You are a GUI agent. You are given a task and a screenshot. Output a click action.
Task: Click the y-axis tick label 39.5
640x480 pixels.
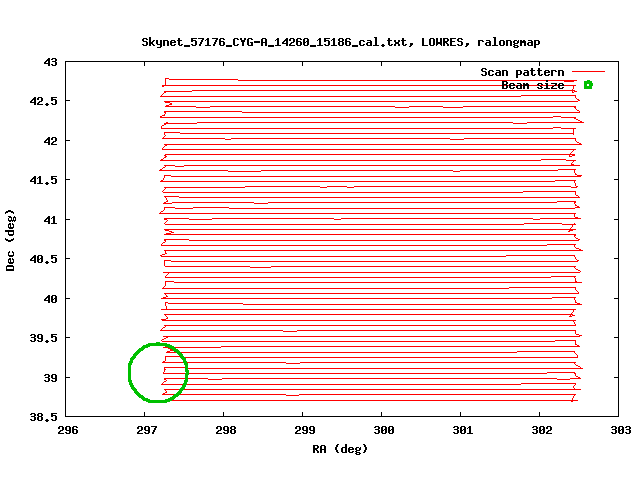click(44, 338)
